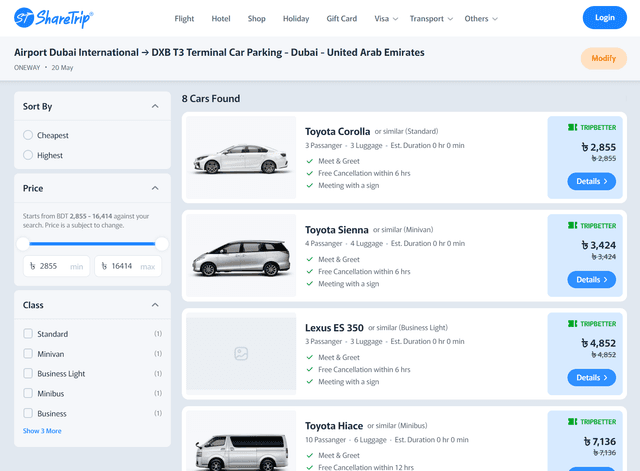
Task: View Details for Toyota Sienna
Action: [591, 280]
